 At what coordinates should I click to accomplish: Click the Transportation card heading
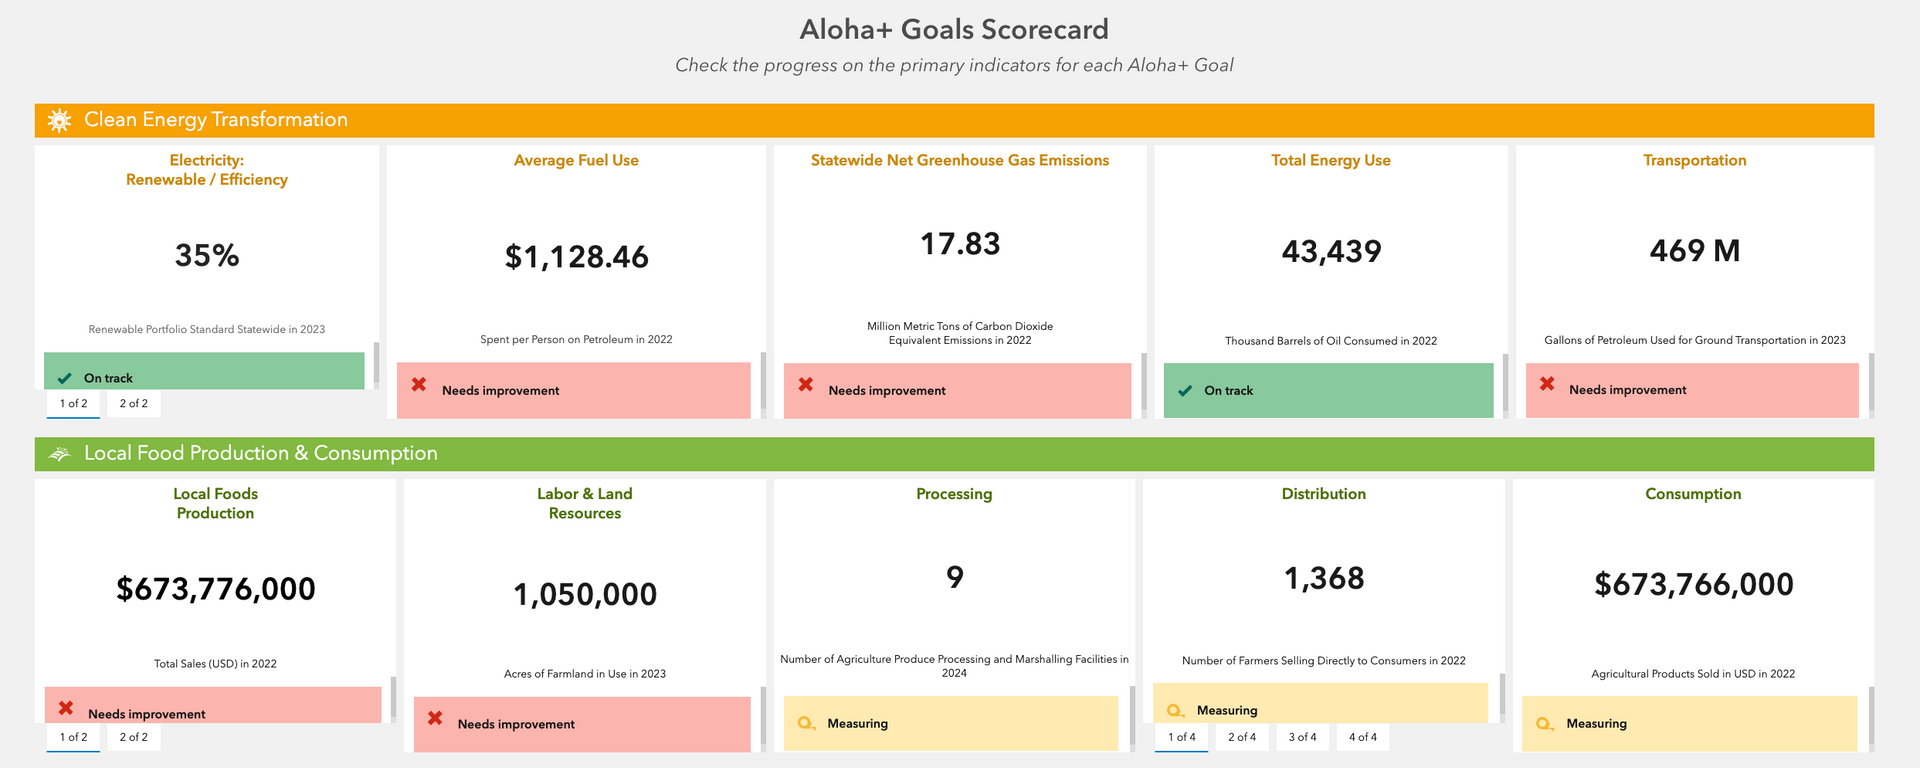click(1694, 160)
